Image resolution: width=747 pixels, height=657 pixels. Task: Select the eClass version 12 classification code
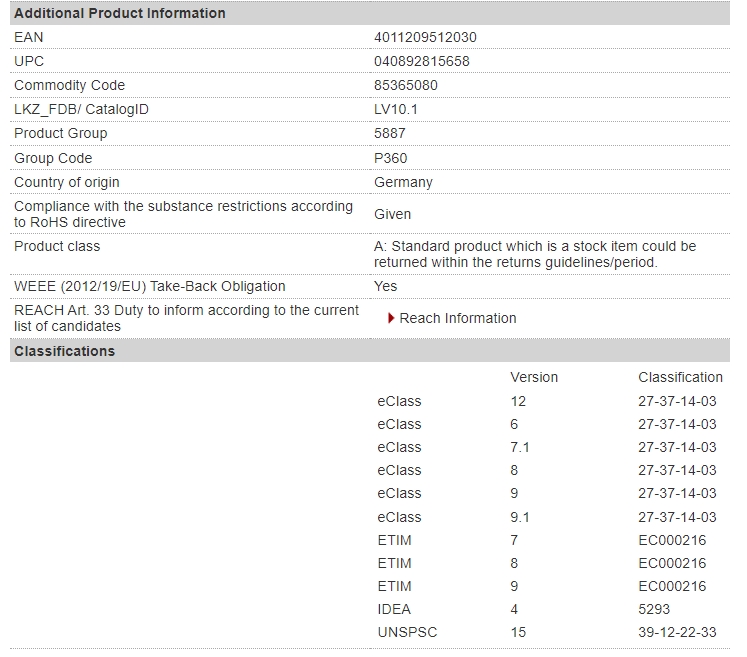(677, 401)
